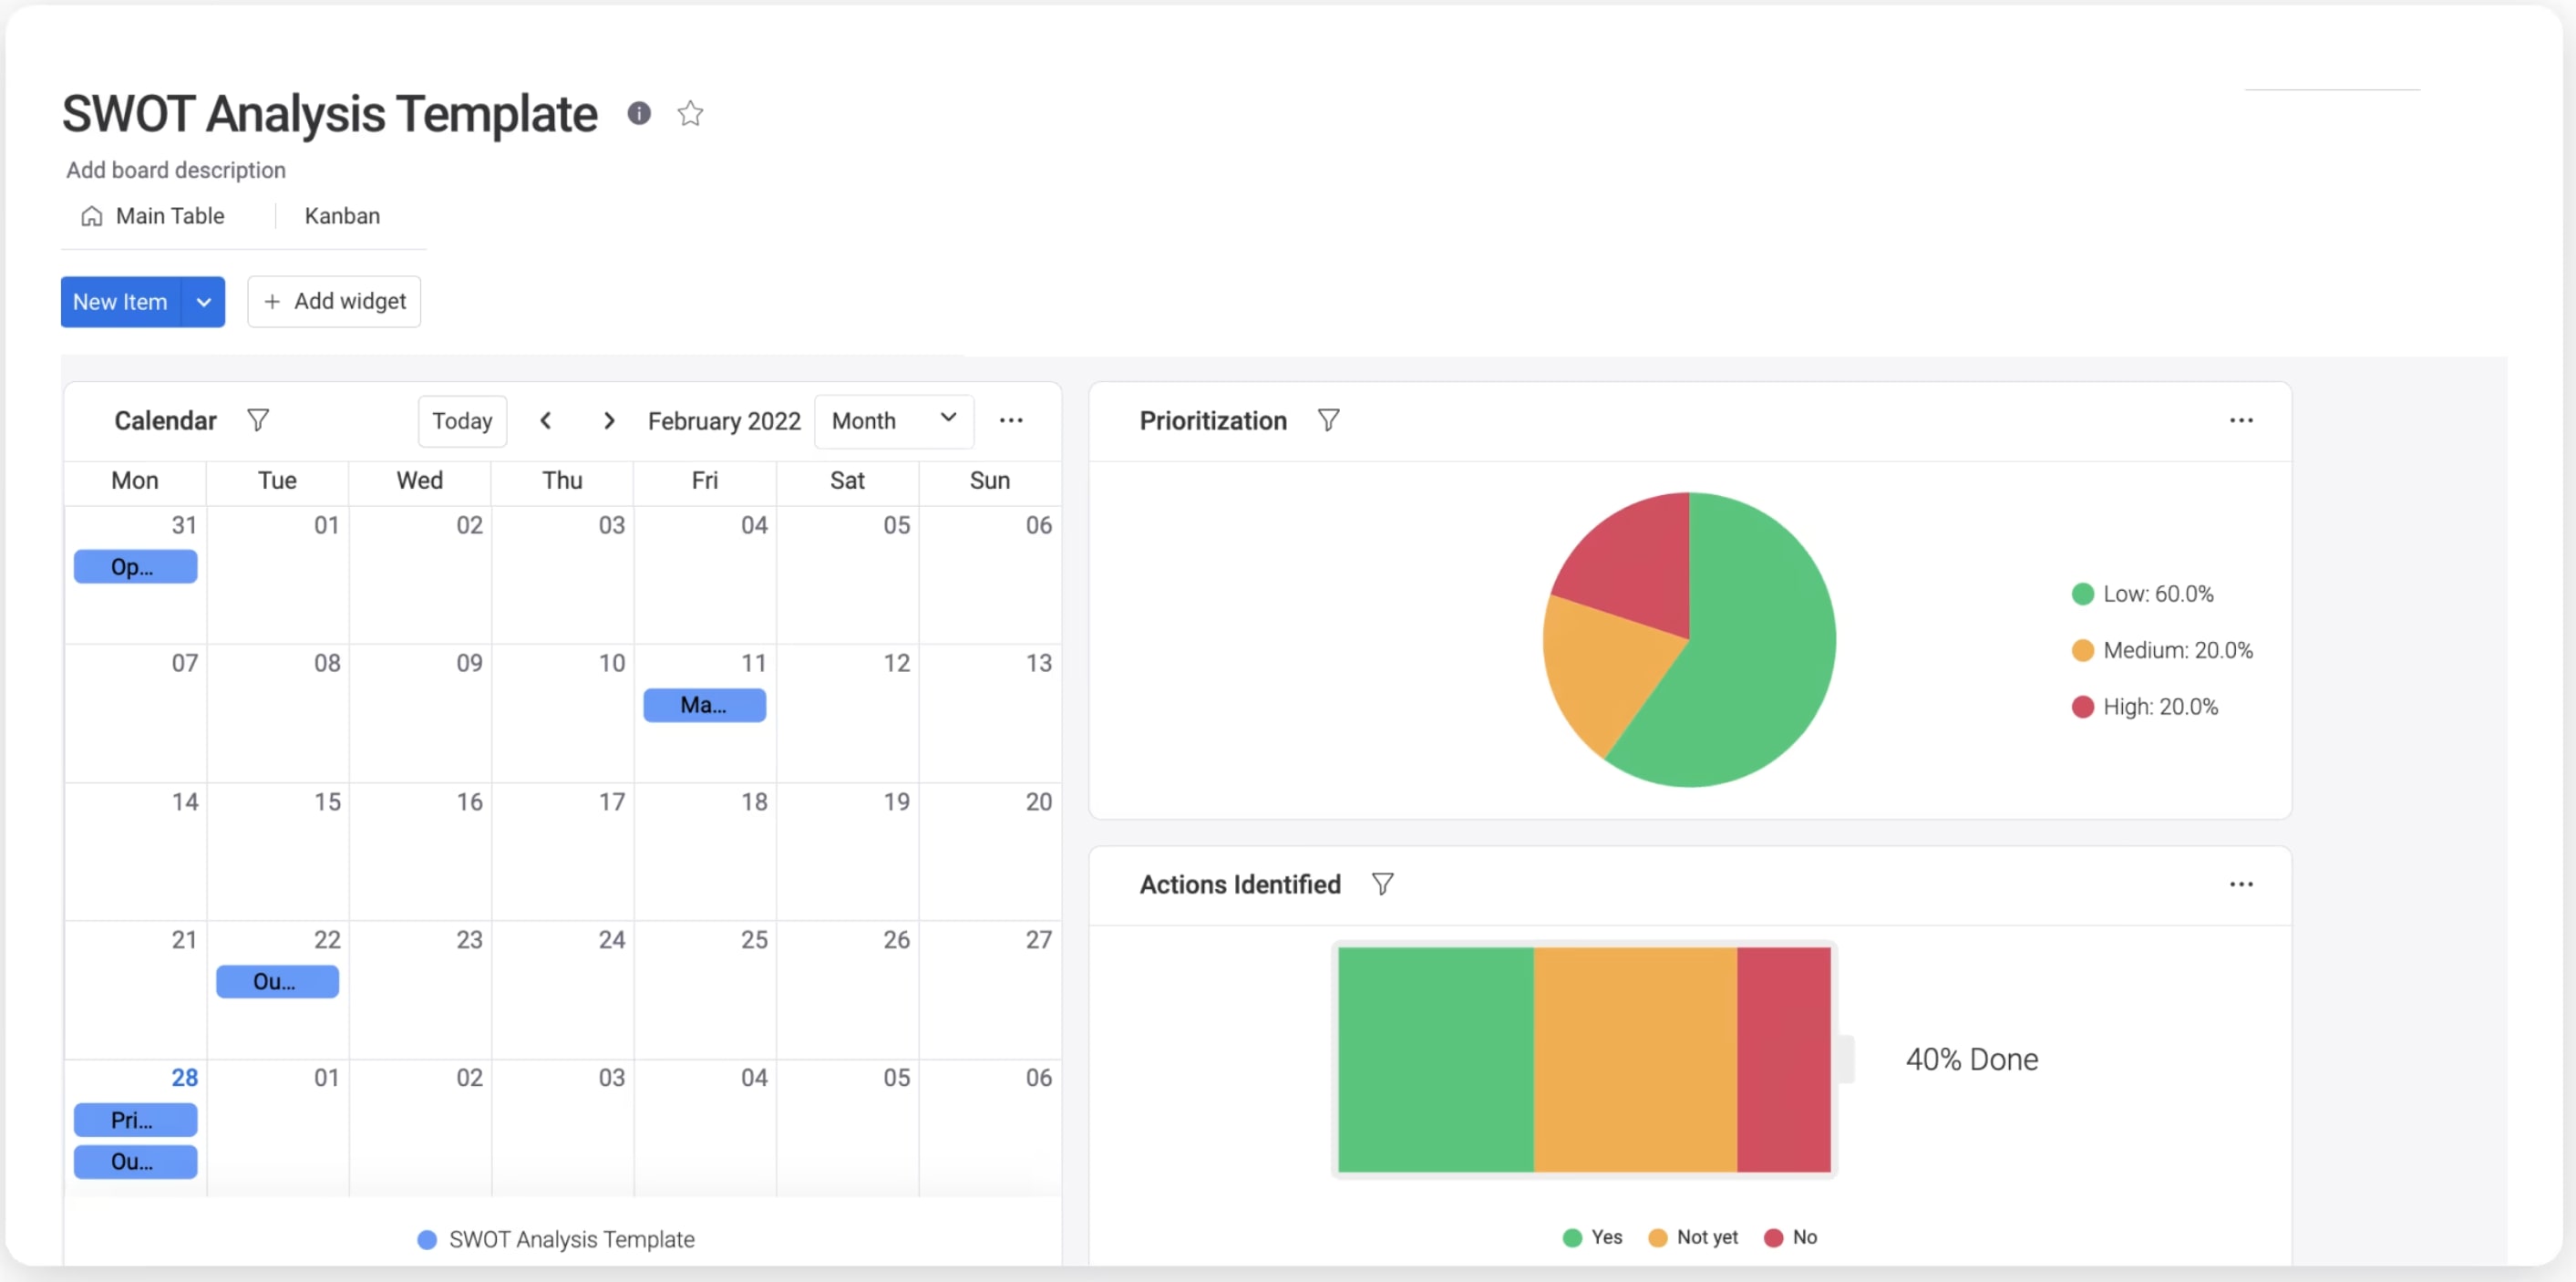Image resolution: width=2576 pixels, height=1282 pixels.
Task: Click the Today button
Action: click(462, 420)
